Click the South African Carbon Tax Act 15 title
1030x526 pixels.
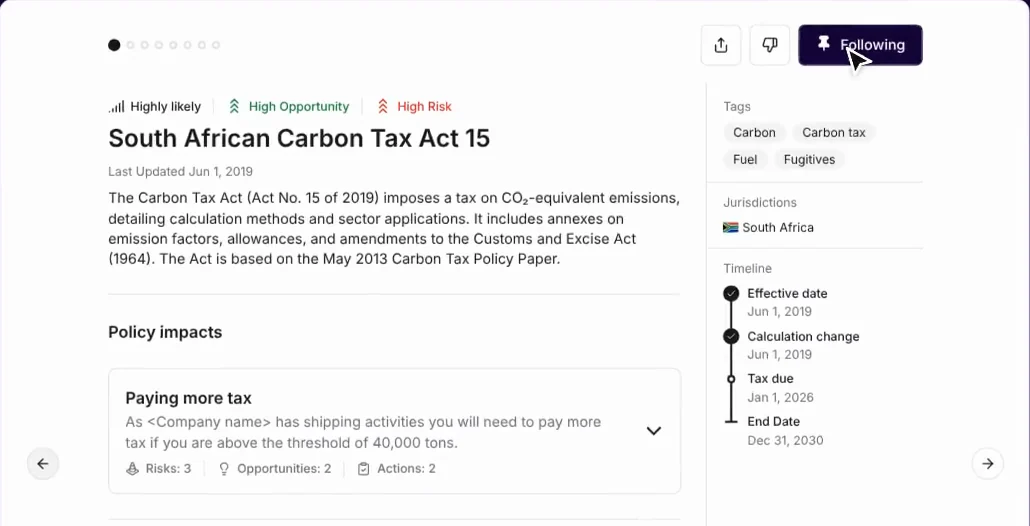[x=299, y=139]
